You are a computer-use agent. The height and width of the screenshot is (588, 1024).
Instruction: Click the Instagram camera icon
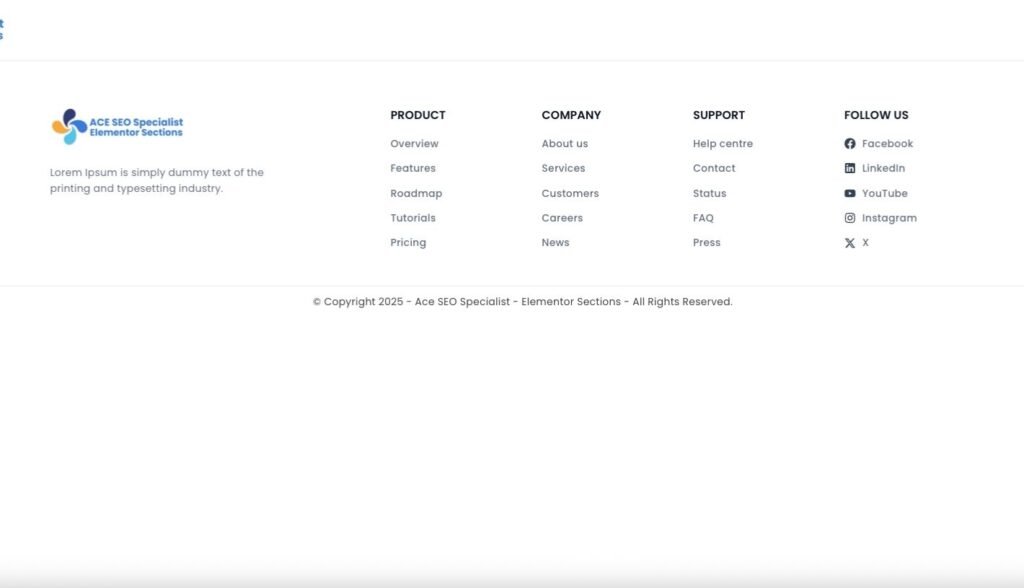pos(850,218)
